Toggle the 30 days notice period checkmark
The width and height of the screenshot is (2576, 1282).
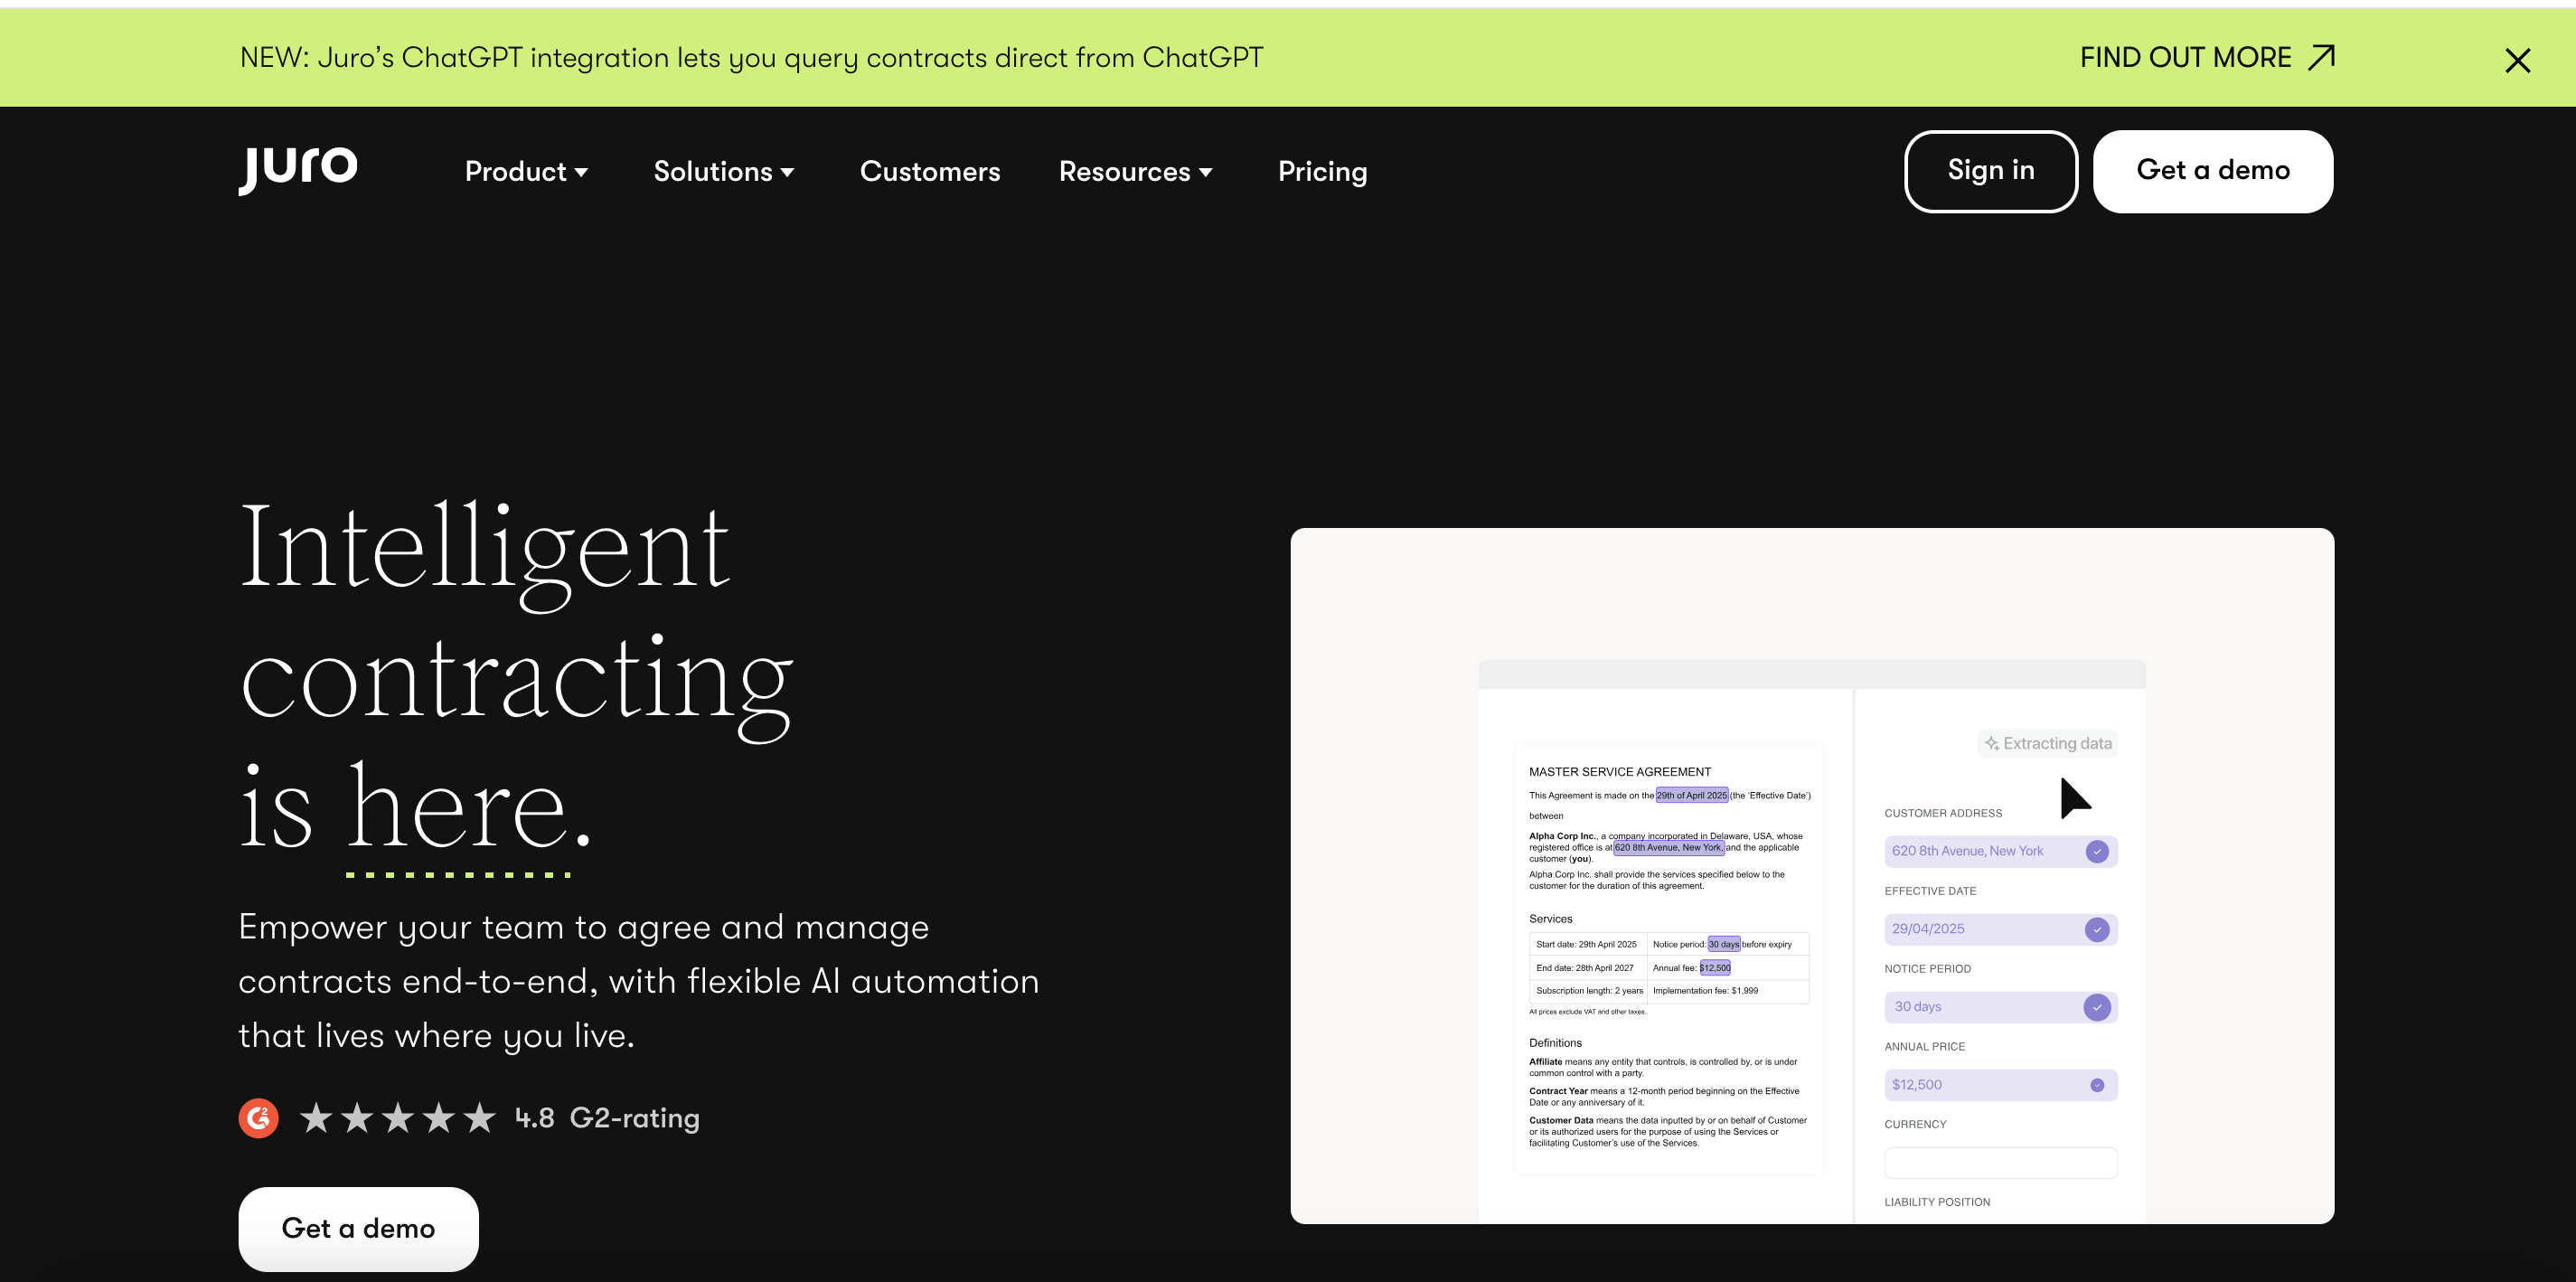pyautogui.click(x=2097, y=1007)
